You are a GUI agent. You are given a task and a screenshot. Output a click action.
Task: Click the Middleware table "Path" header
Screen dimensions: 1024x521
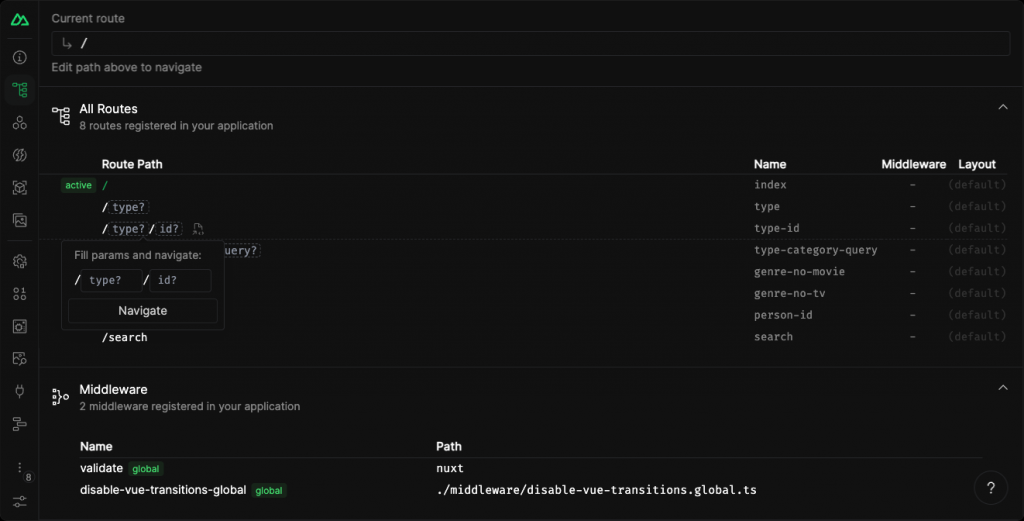[449, 447]
